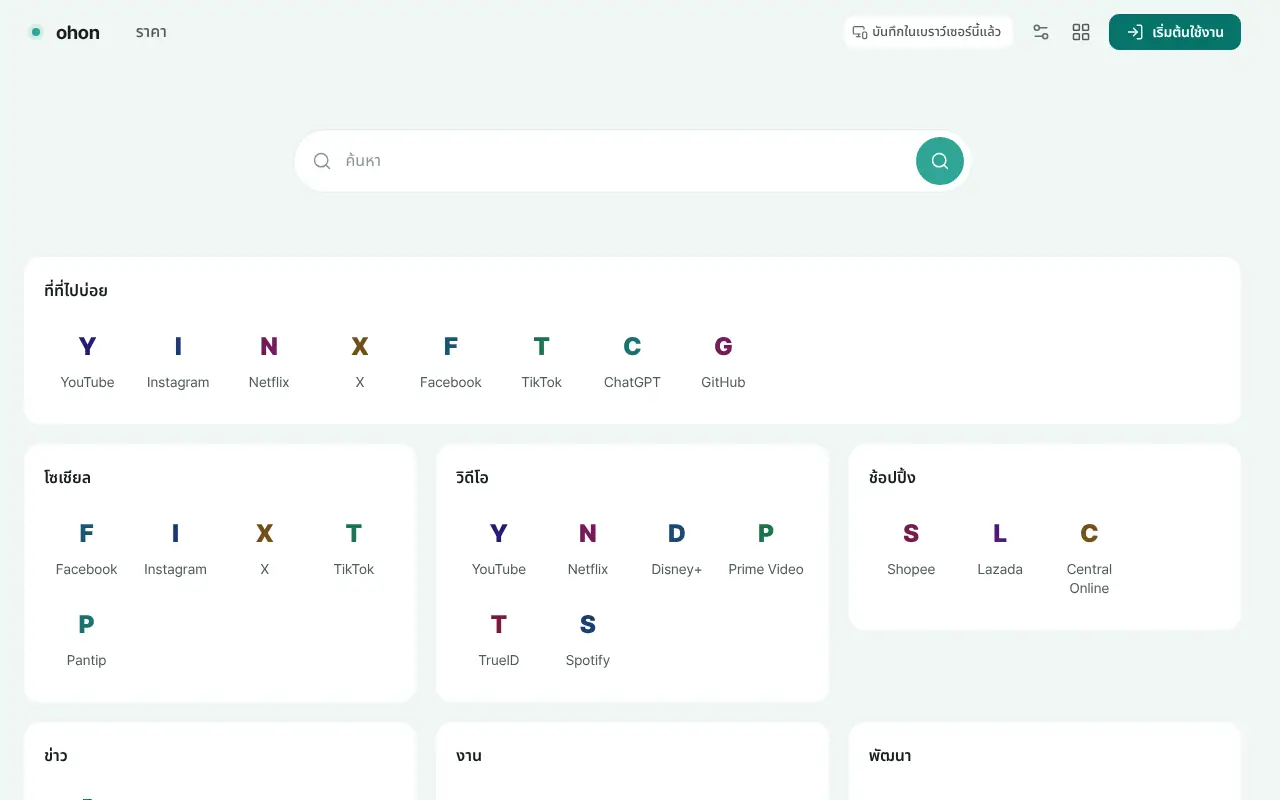The height and width of the screenshot is (800, 1280).
Task: Click the ช้อปปิ้ง card heading
Action: click(892, 478)
